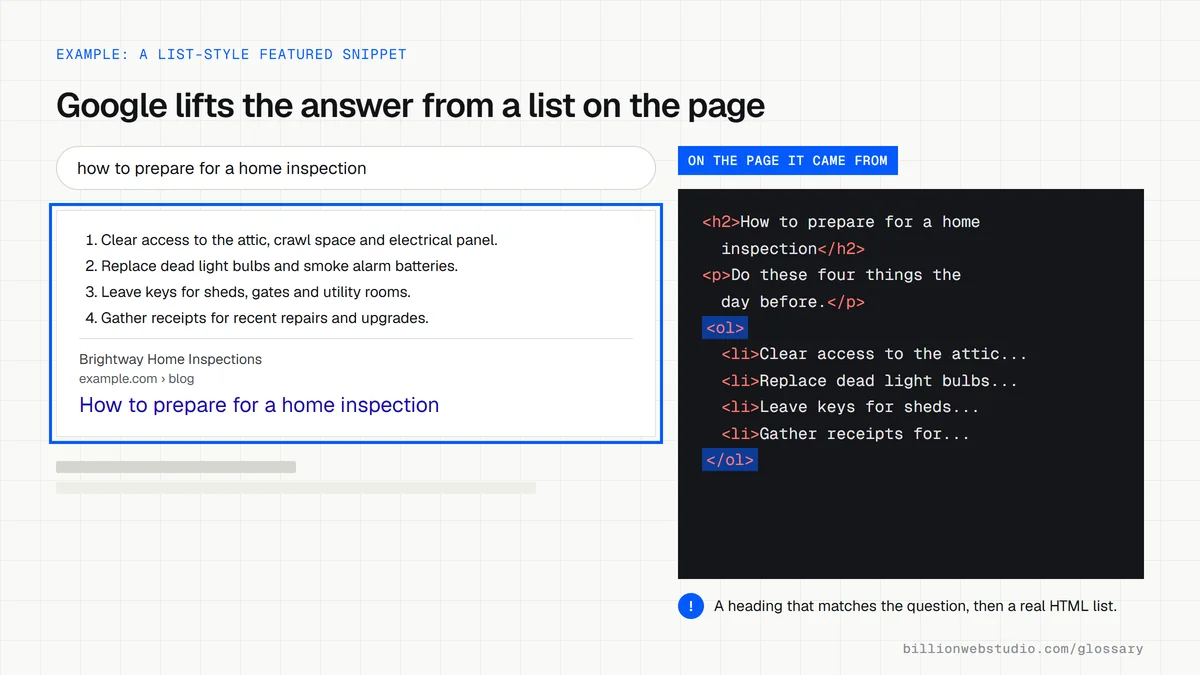Click the search box reading 'how to prepare for a home inspection'
This screenshot has width=1200, height=675.
coord(356,168)
